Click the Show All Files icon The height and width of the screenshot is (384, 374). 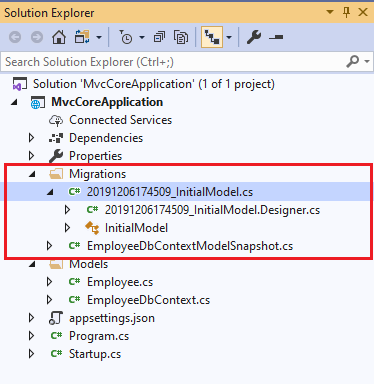pyautogui.click(x=181, y=37)
